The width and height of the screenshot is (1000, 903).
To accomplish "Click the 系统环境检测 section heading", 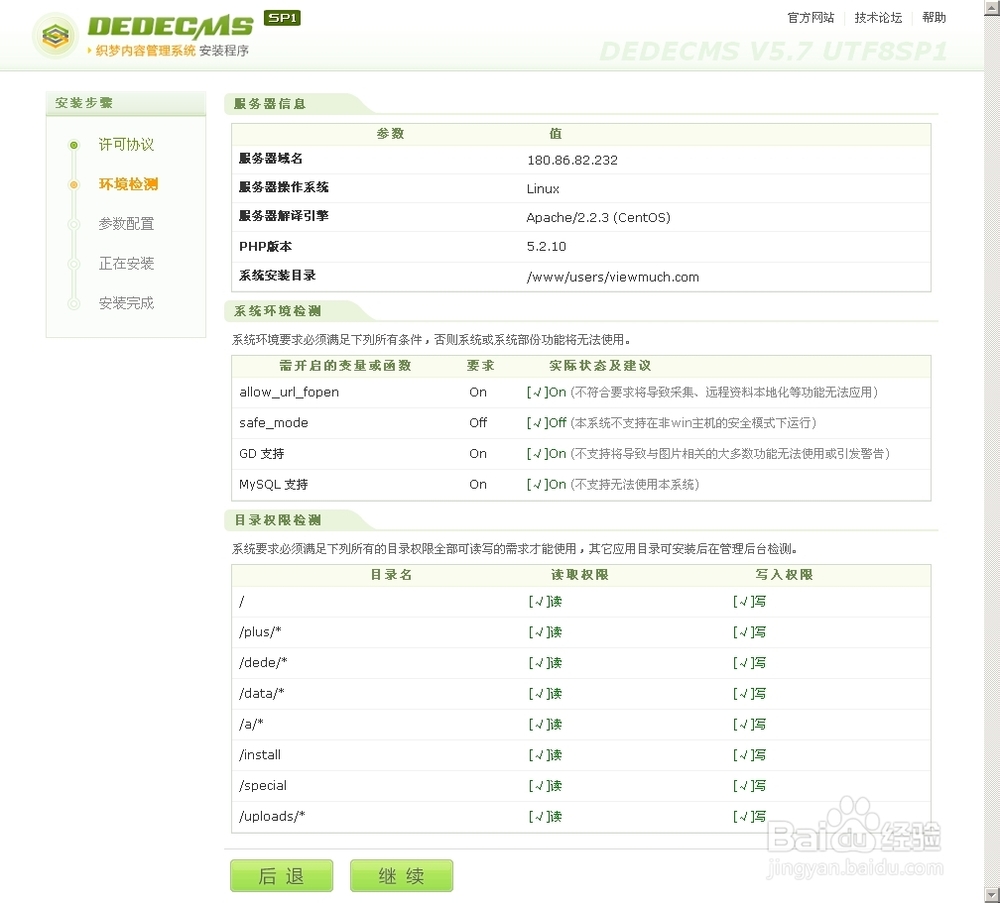I will click(277, 311).
